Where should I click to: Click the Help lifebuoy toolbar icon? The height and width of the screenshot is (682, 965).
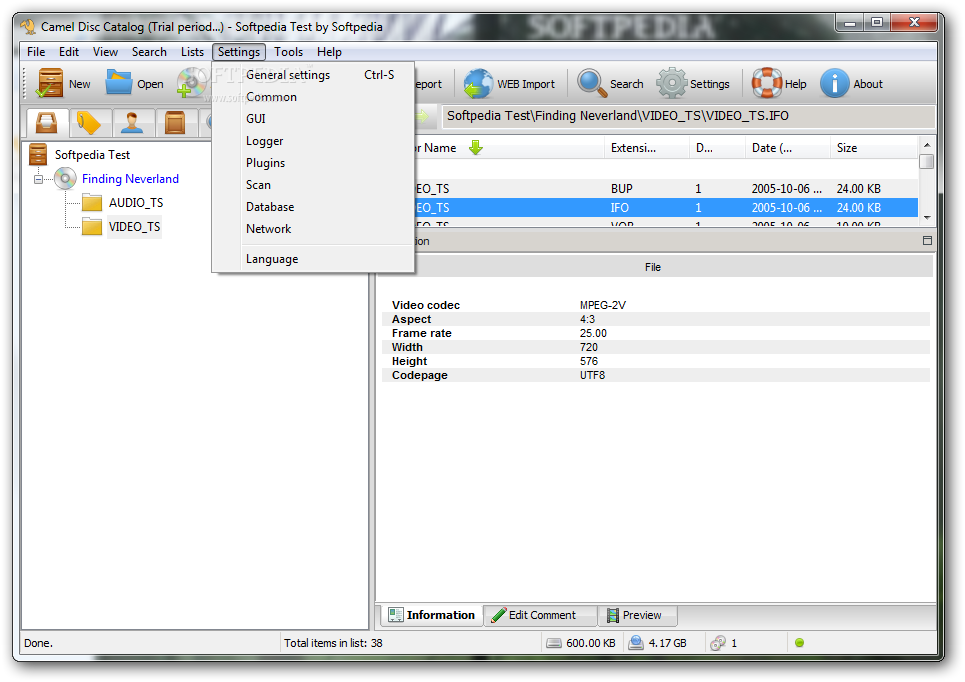coord(767,83)
